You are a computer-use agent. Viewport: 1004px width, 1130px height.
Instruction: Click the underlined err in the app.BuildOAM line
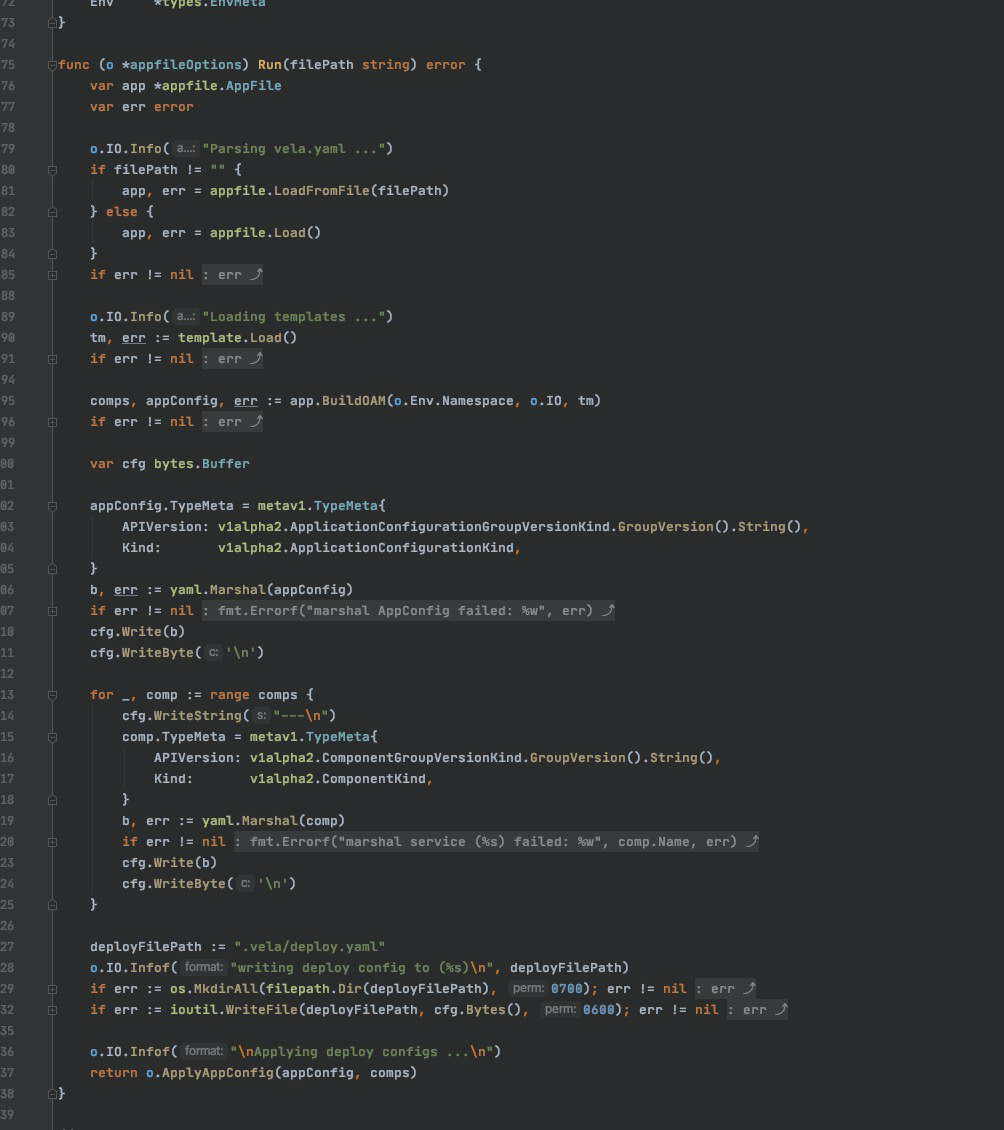(x=245, y=400)
